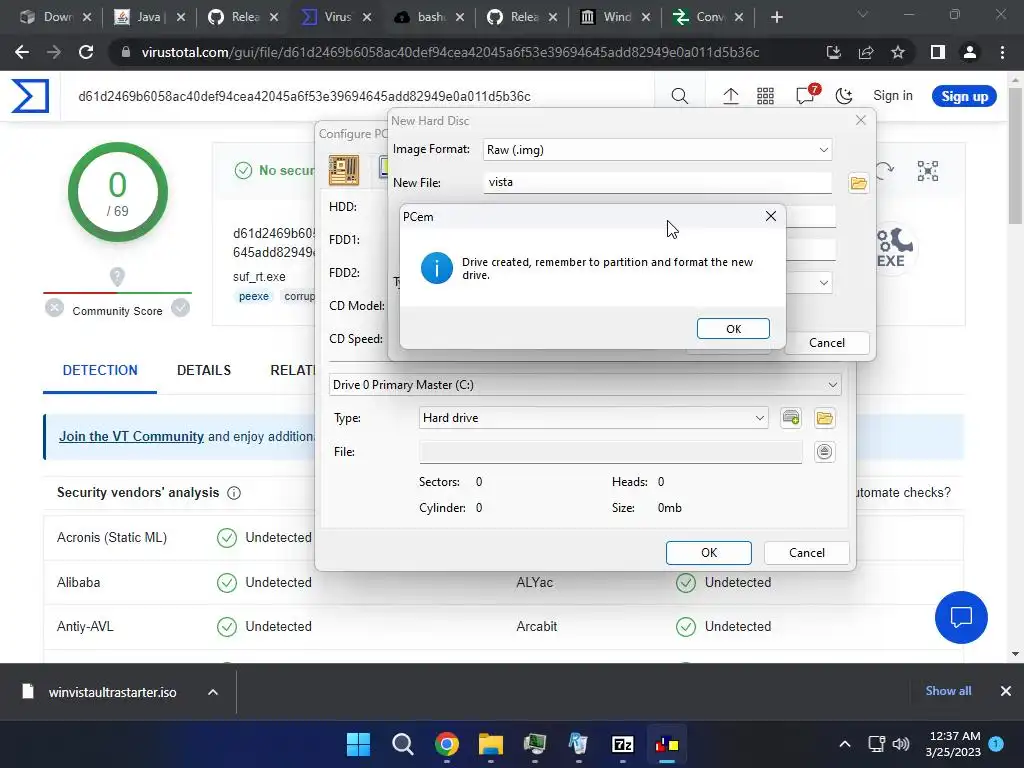Open the Image Format dropdown
Screen dimensions: 1024x768
(657, 150)
